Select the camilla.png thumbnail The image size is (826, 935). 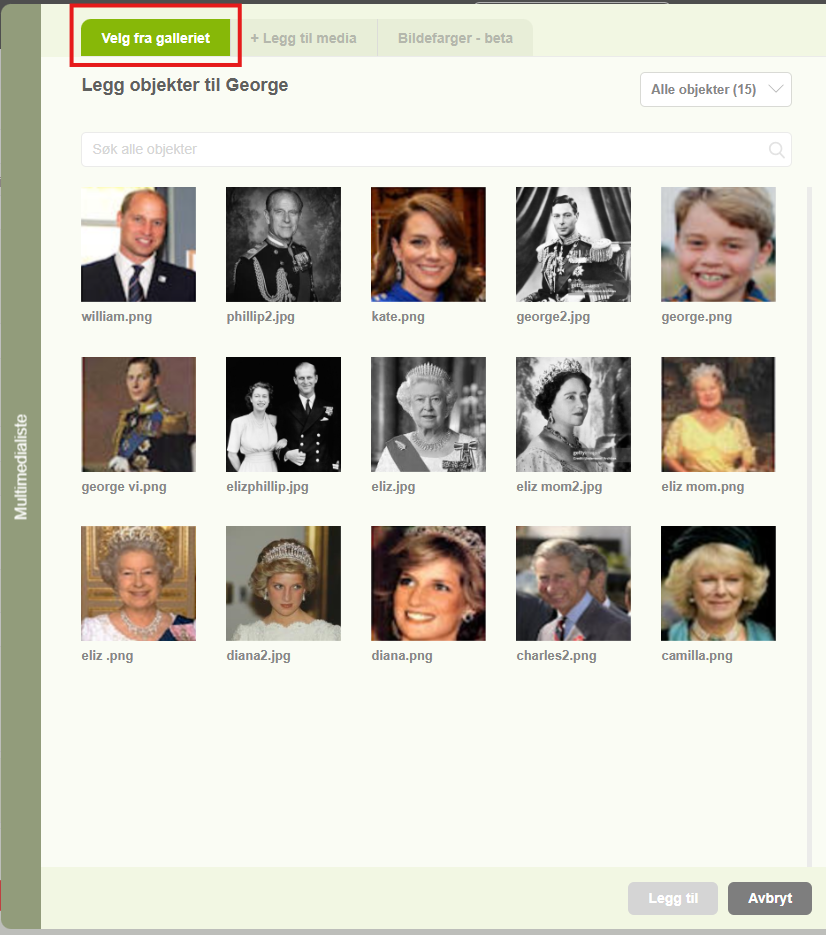(x=718, y=583)
